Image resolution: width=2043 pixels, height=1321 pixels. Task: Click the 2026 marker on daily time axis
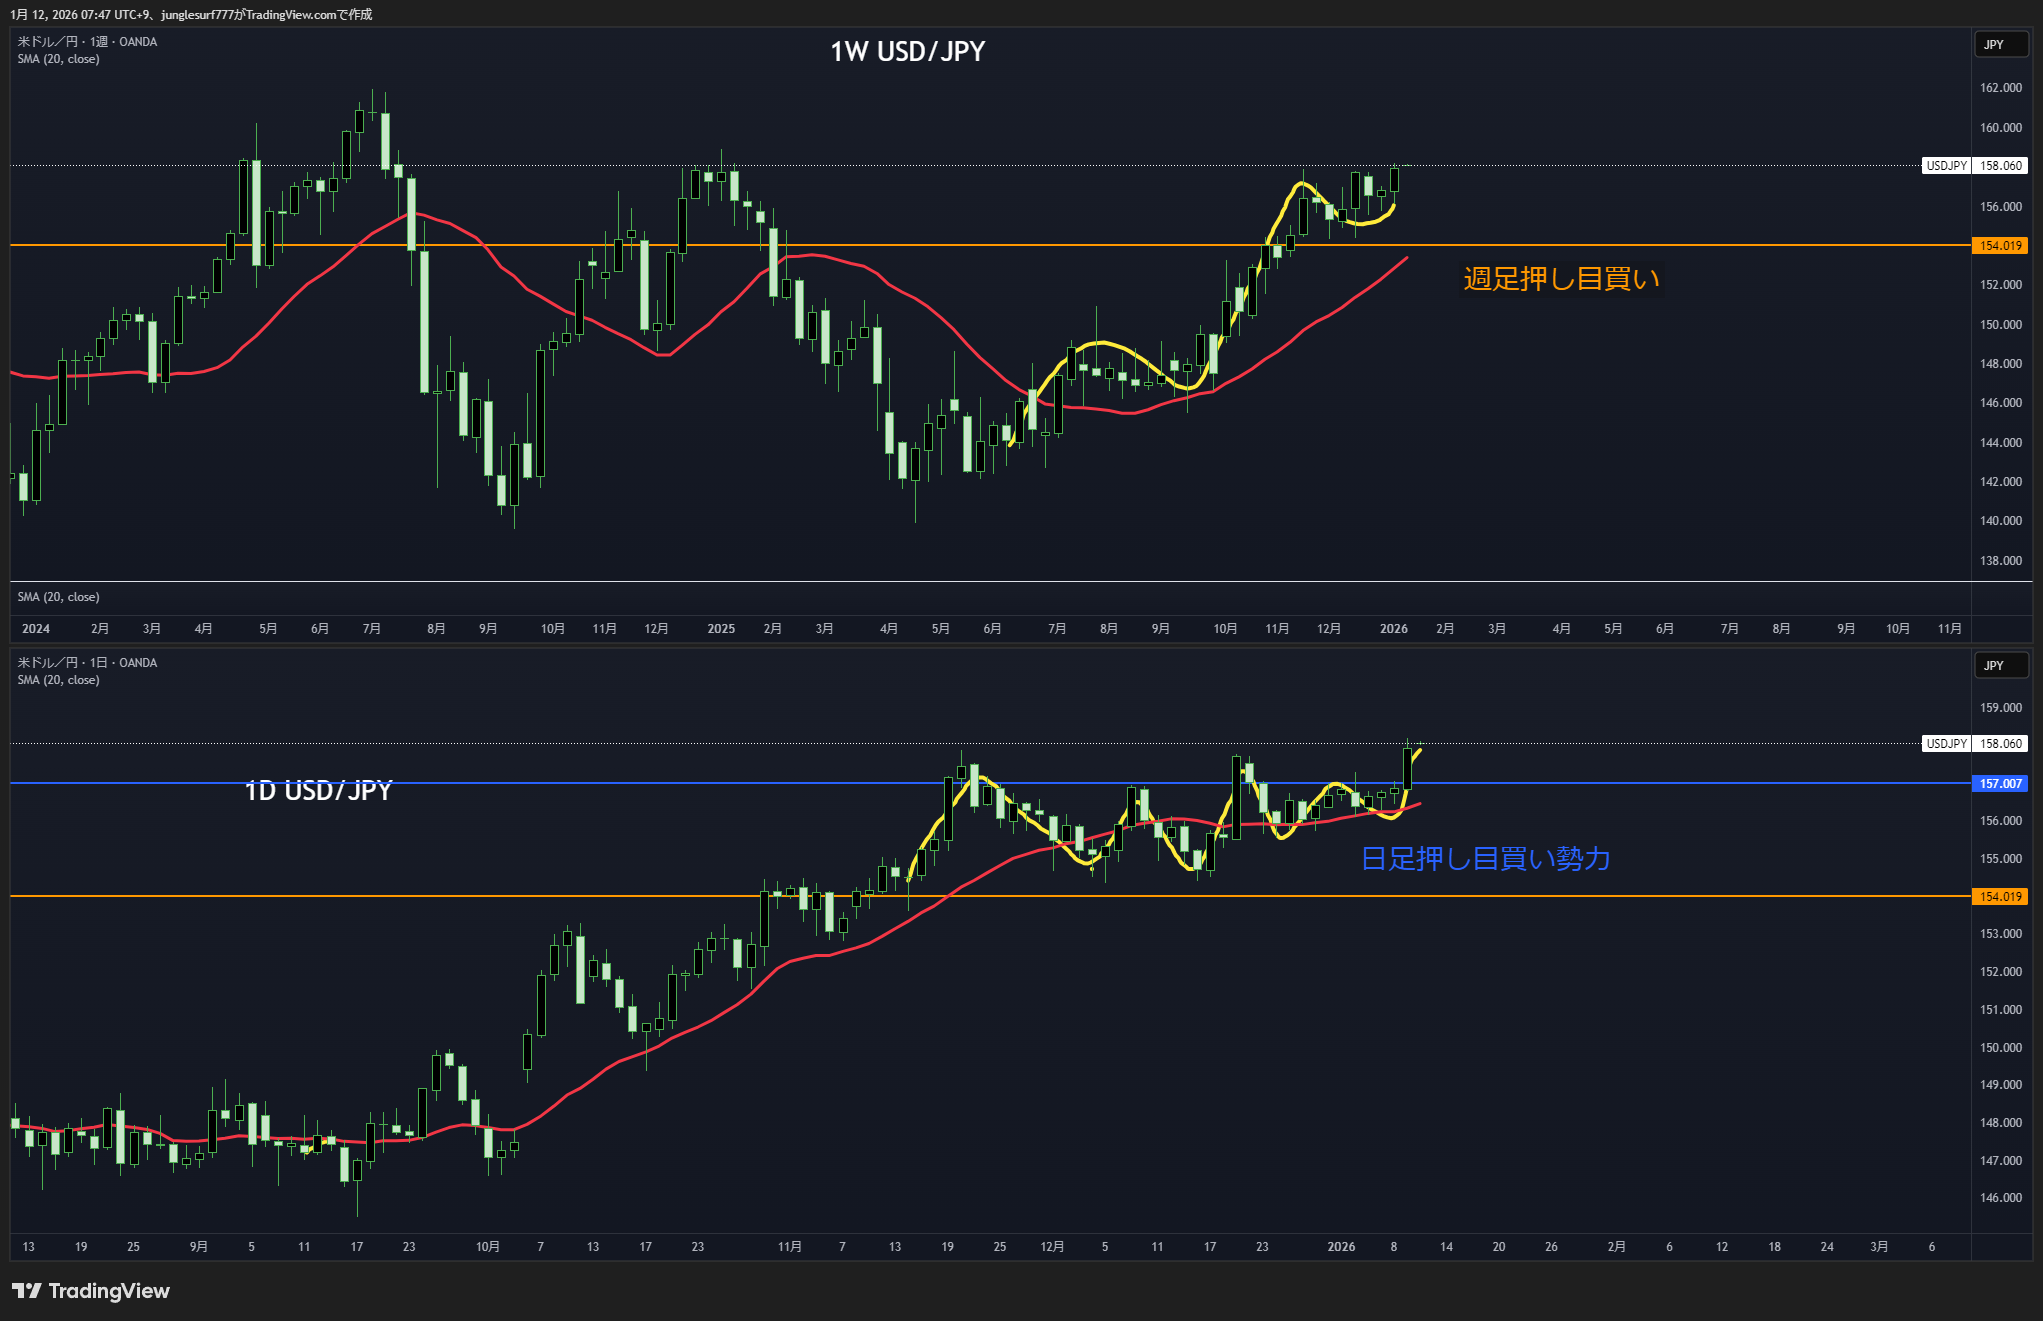coord(1341,1247)
